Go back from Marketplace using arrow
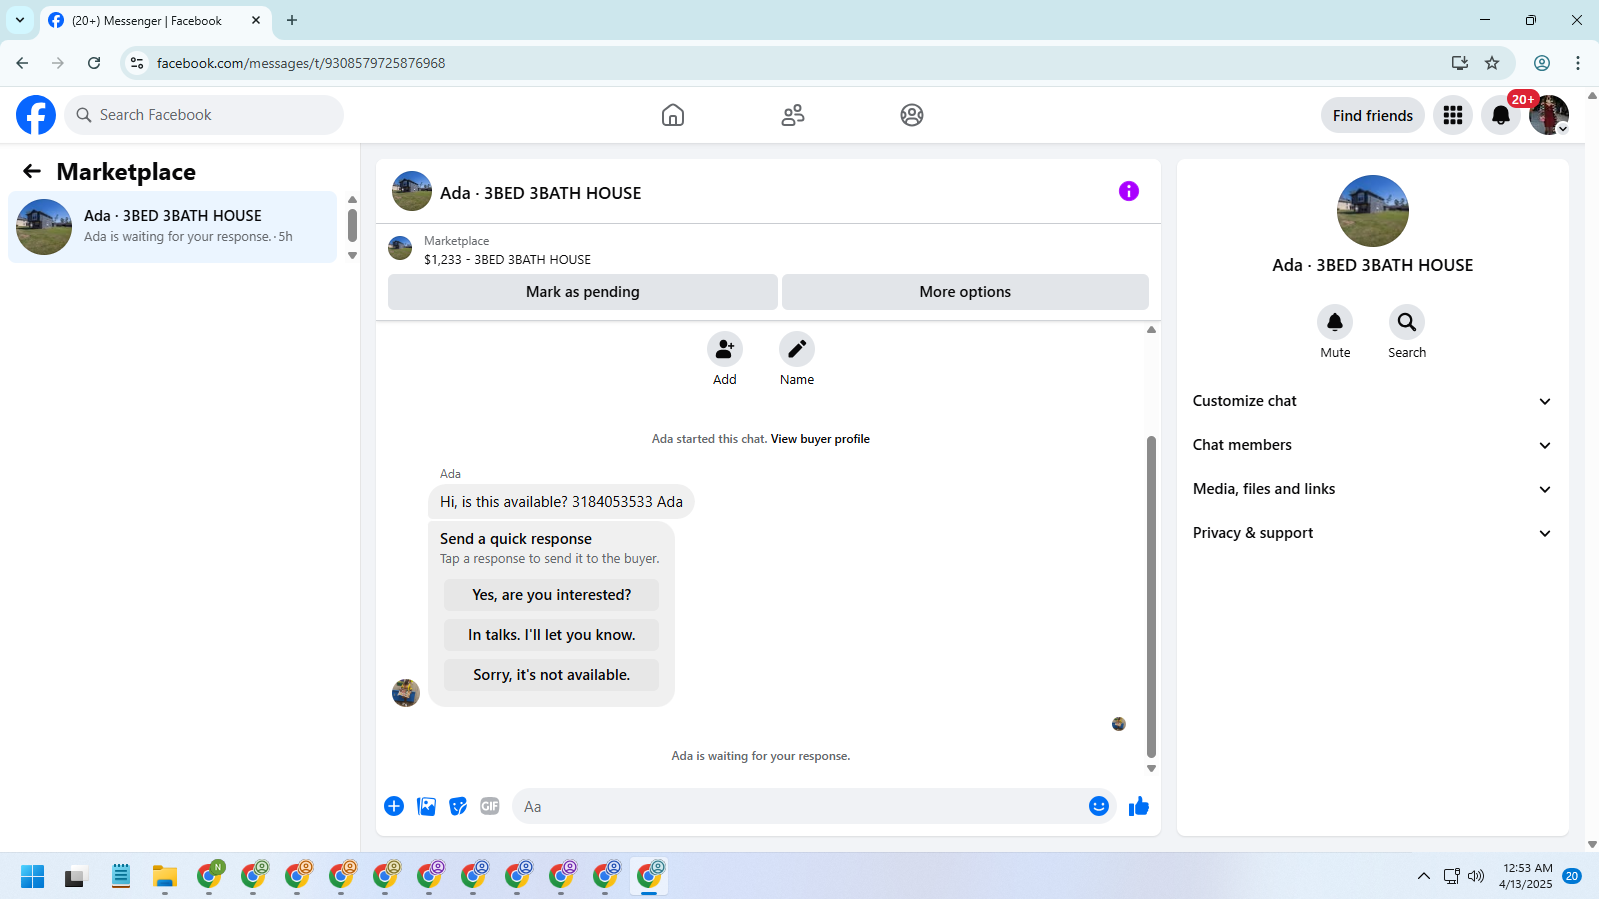The width and height of the screenshot is (1599, 899). tap(32, 172)
